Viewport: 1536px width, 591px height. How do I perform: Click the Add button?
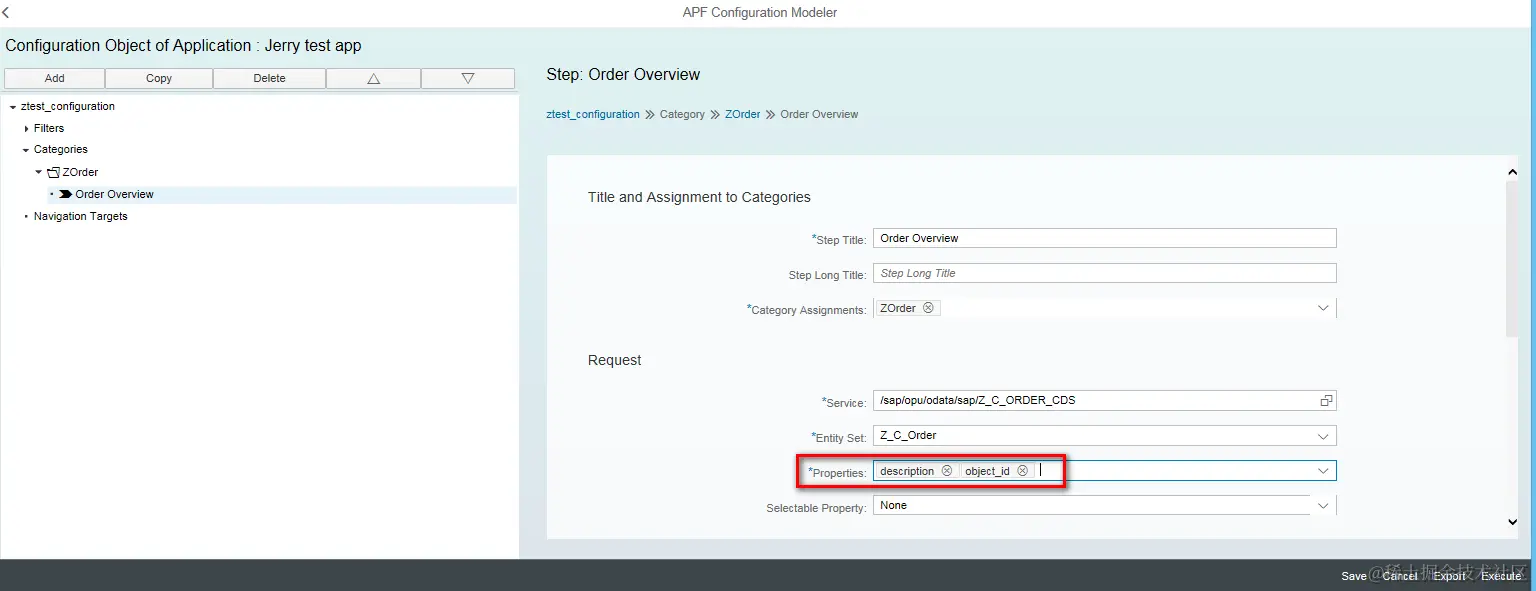(54, 78)
